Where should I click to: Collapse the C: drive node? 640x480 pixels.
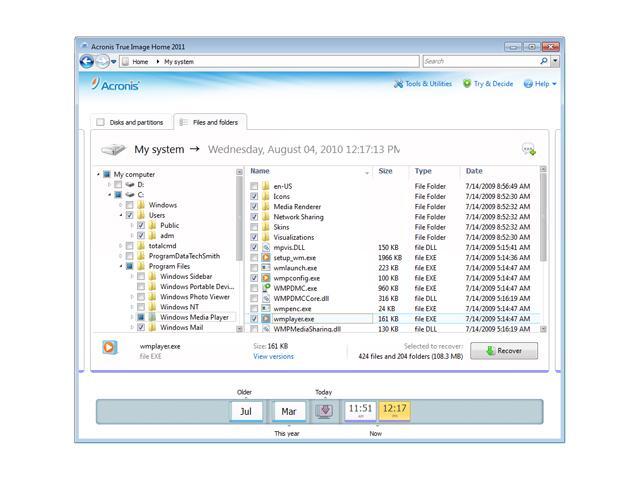coord(109,195)
